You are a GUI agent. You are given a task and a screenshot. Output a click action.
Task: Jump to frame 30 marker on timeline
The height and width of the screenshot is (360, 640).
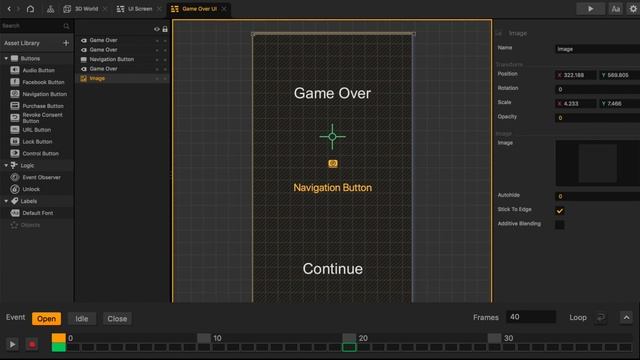[x=495, y=338]
